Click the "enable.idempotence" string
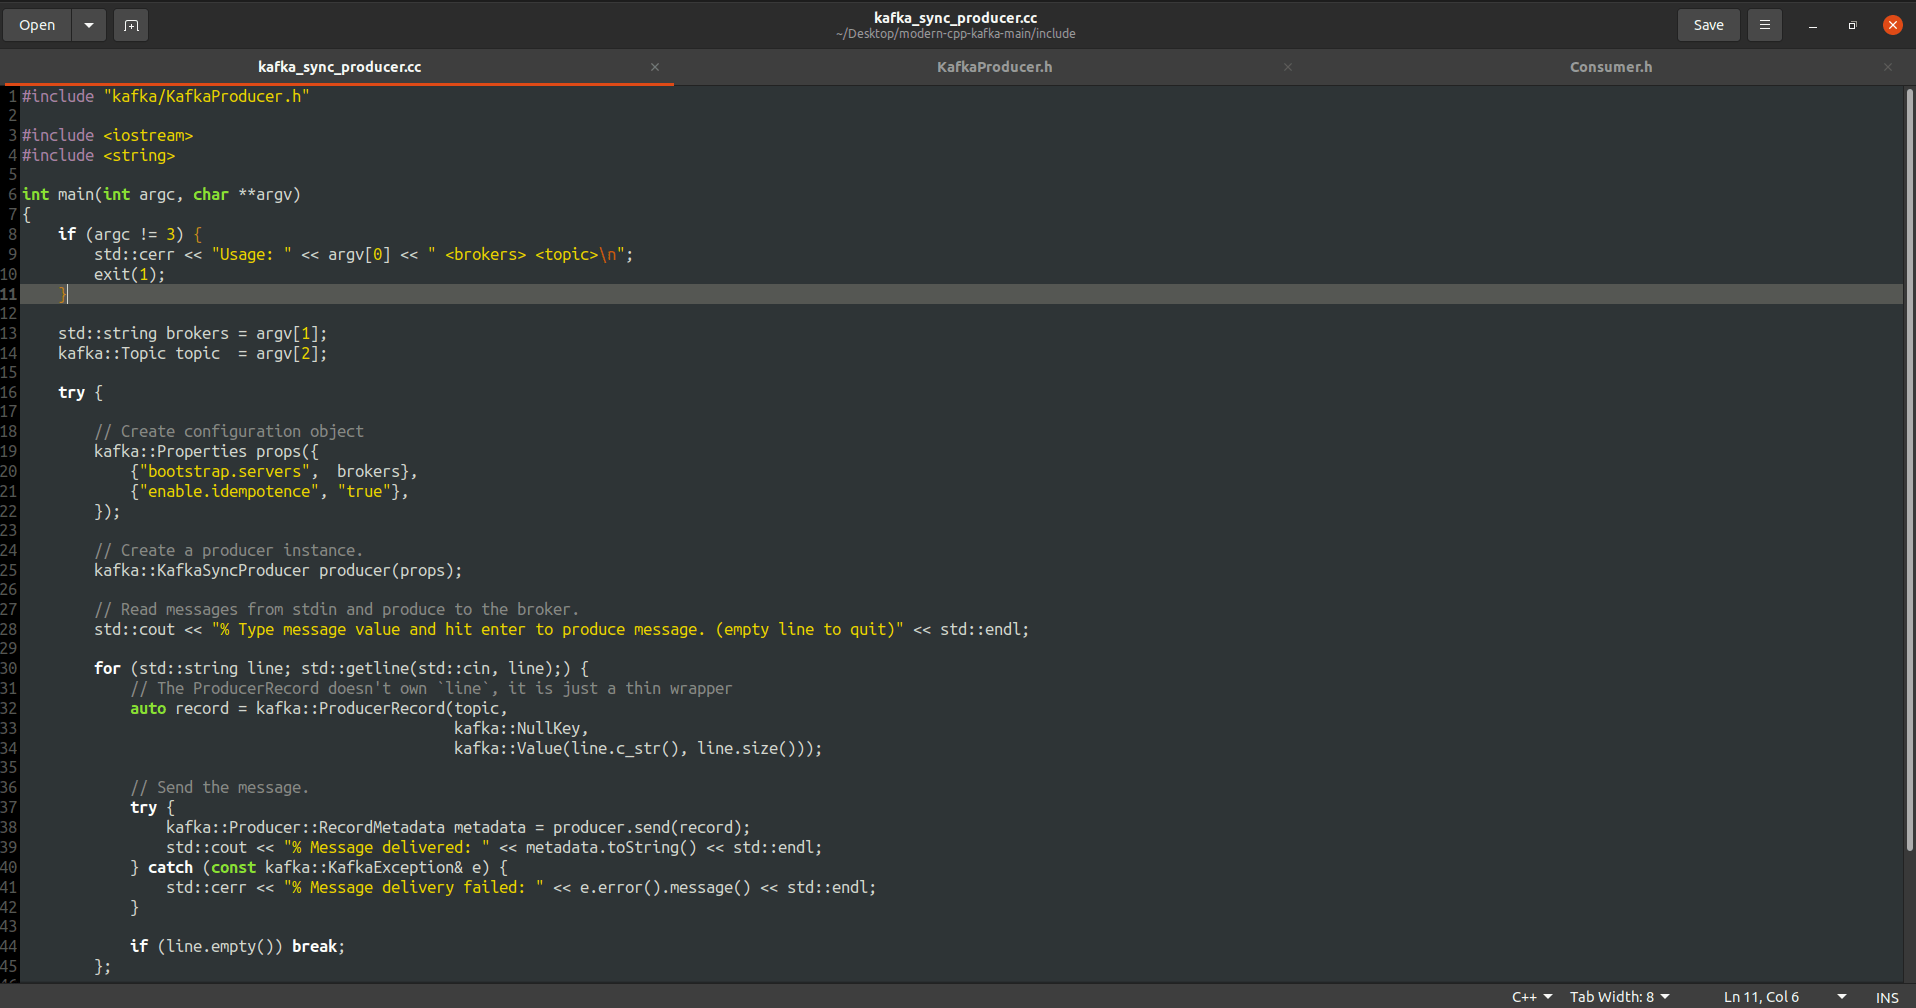Screen dimensions: 1916x1008 (x=229, y=491)
